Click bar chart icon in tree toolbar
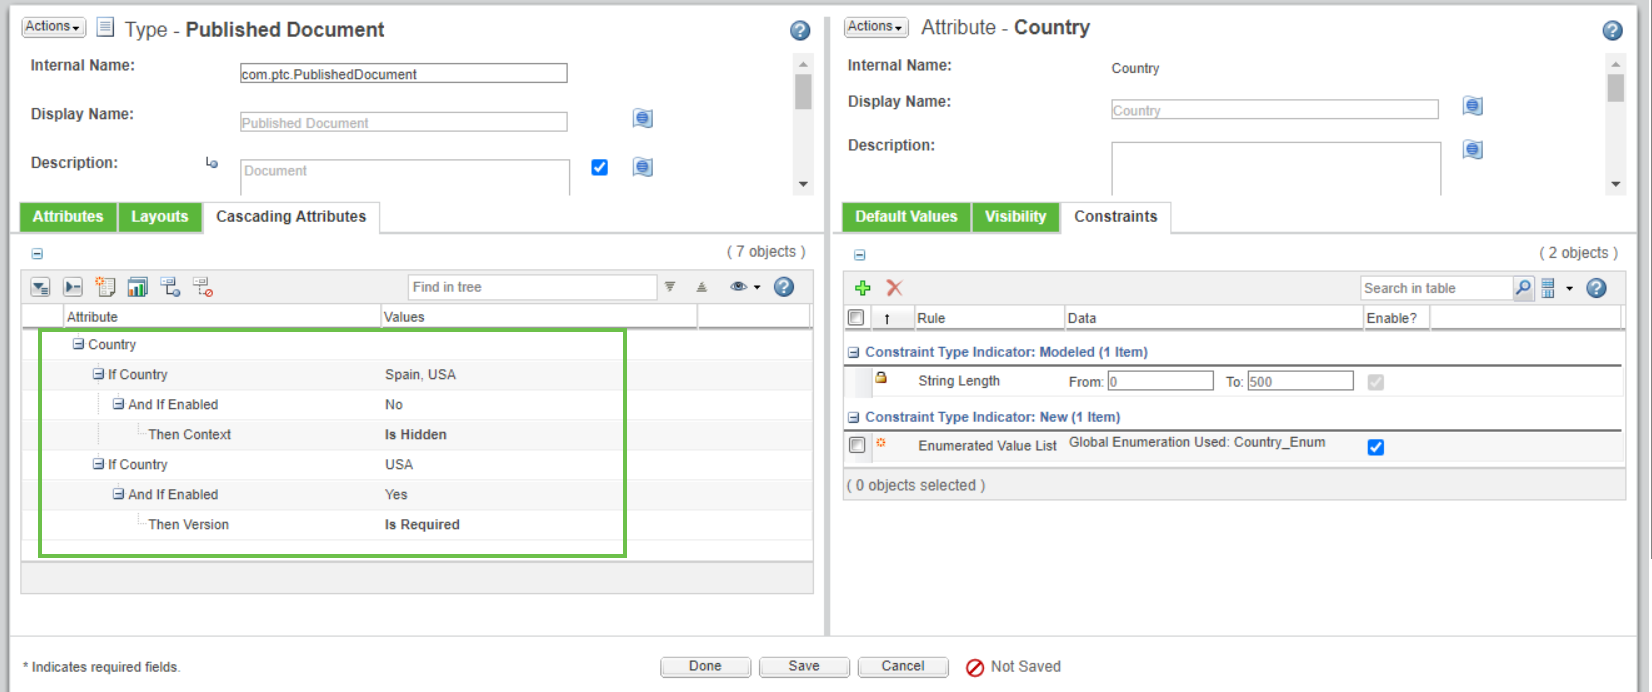 click(137, 287)
